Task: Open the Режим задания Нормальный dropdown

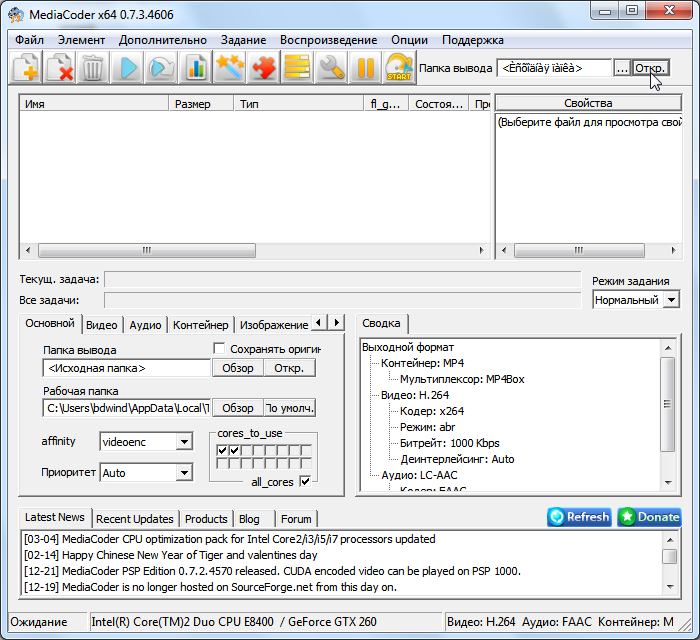Action: point(671,300)
